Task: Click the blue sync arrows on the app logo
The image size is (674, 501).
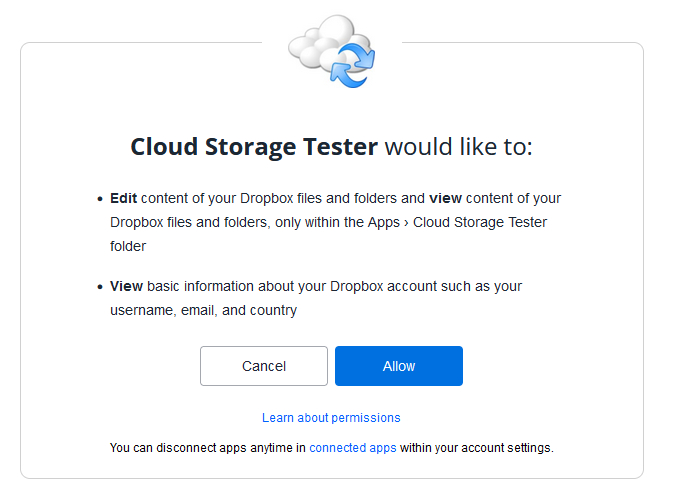Action: (x=353, y=65)
